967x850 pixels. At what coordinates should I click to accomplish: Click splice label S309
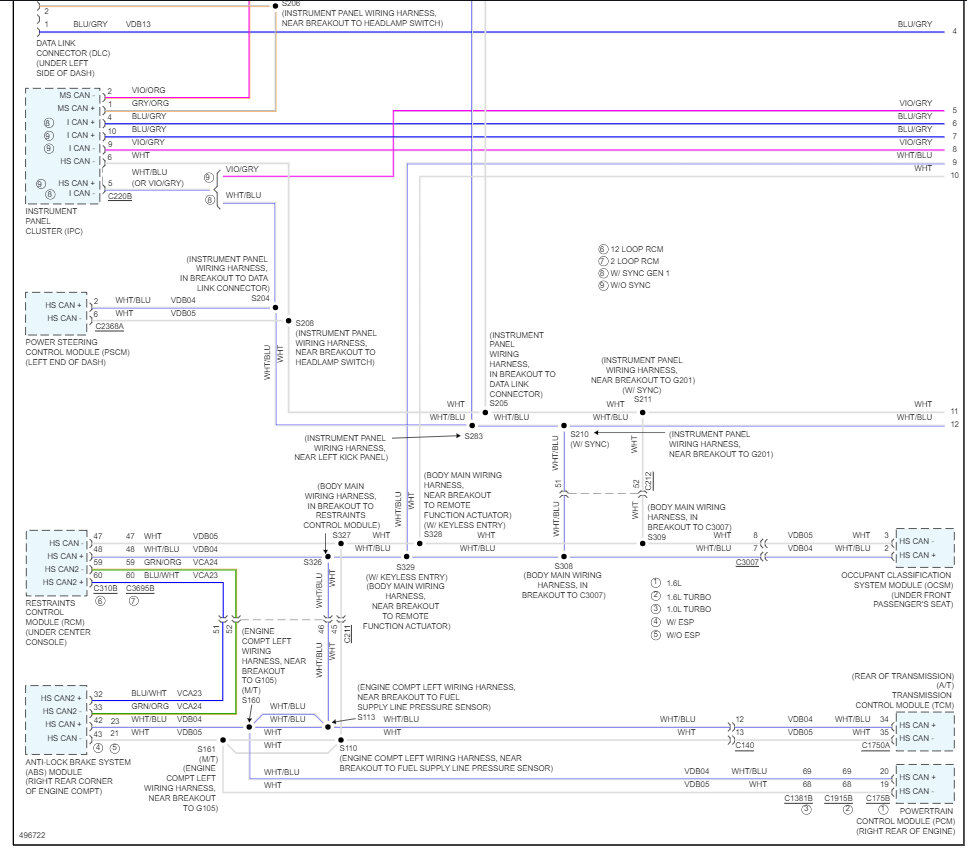657,537
